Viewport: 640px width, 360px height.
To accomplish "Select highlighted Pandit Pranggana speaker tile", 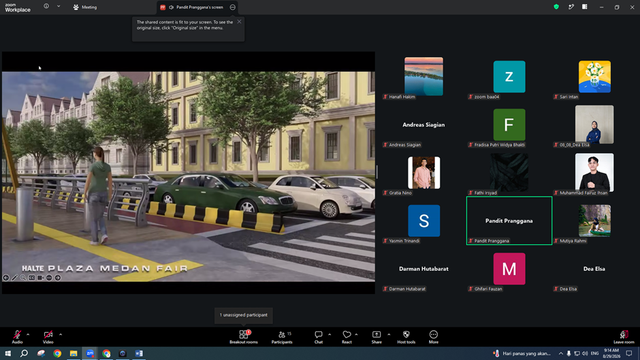I will pos(509,221).
